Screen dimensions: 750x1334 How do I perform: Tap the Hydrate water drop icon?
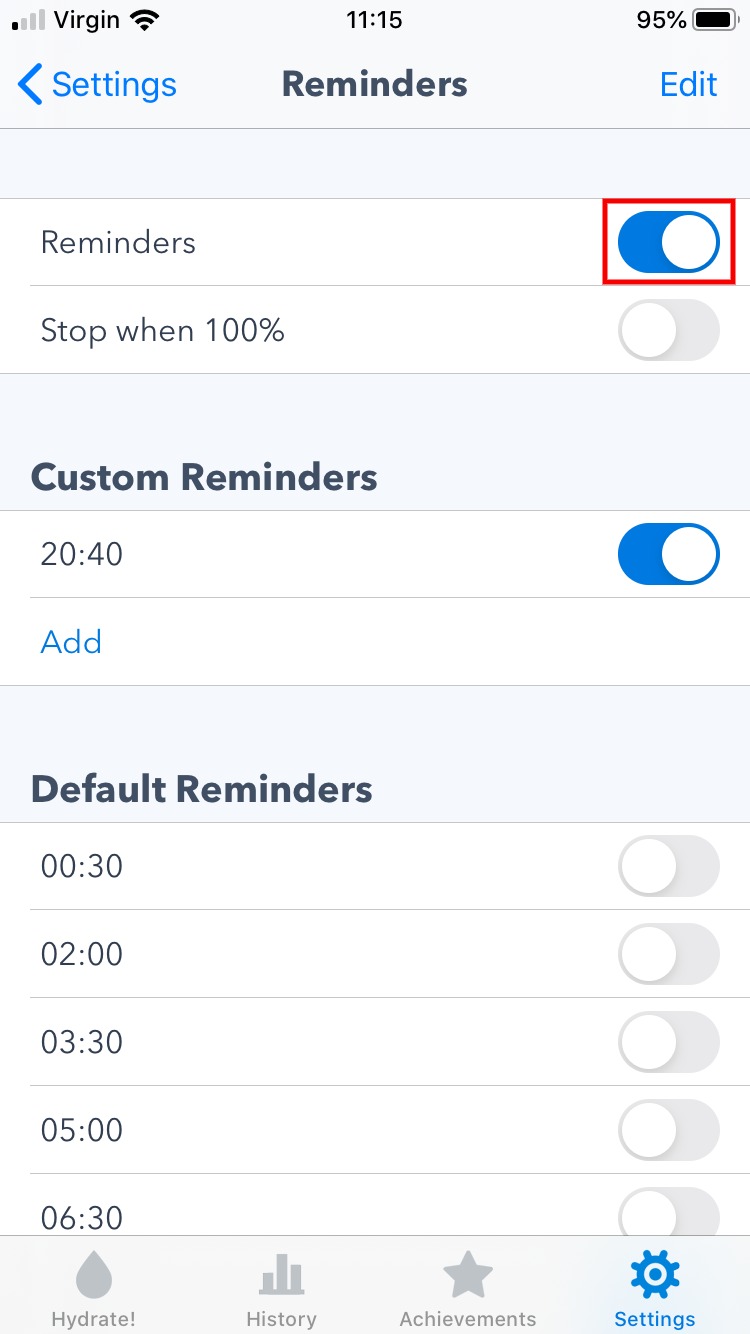tap(94, 1277)
